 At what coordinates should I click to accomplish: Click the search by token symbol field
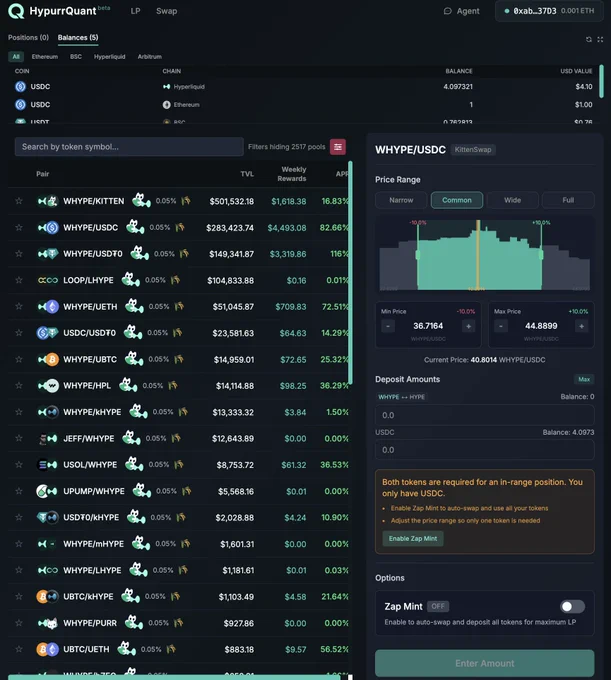coord(129,147)
